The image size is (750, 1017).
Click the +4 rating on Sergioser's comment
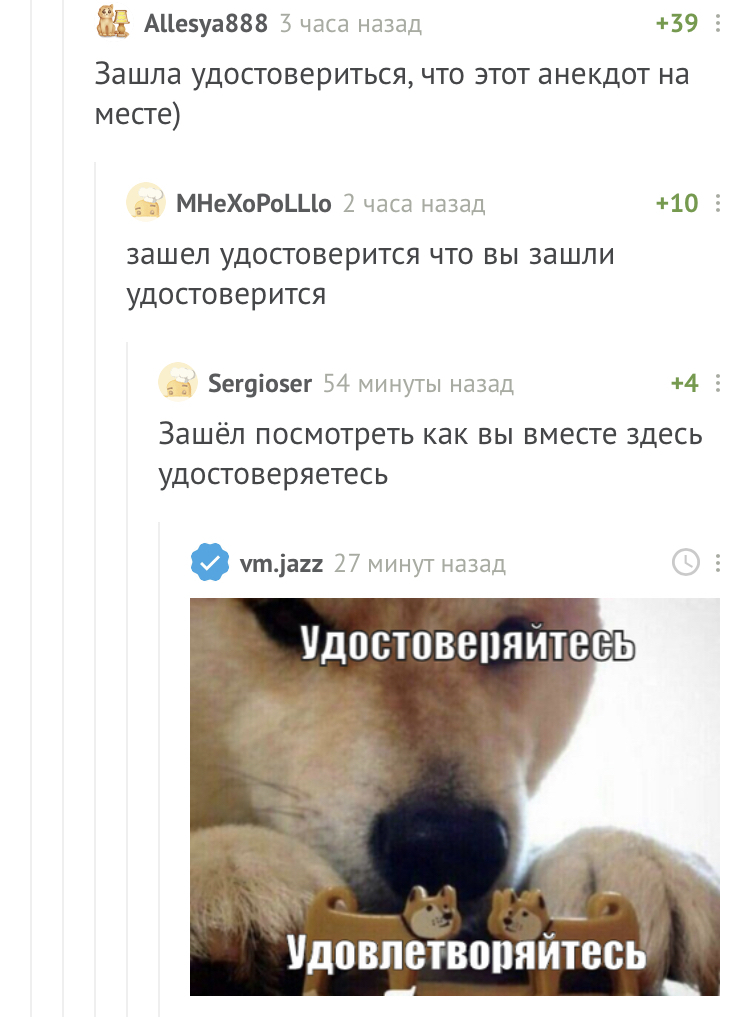684,383
